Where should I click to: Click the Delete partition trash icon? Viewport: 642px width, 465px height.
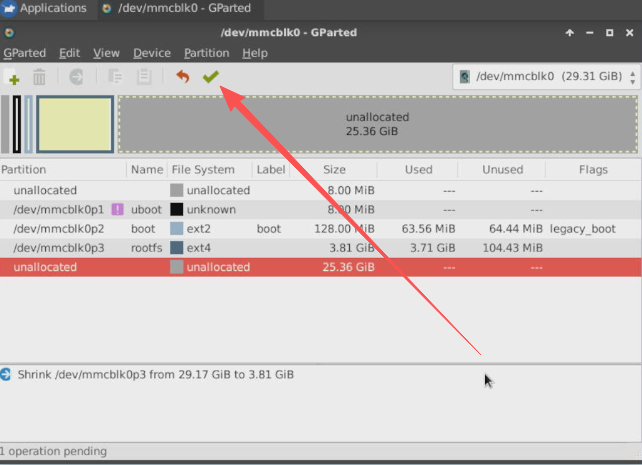(x=39, y=77)
